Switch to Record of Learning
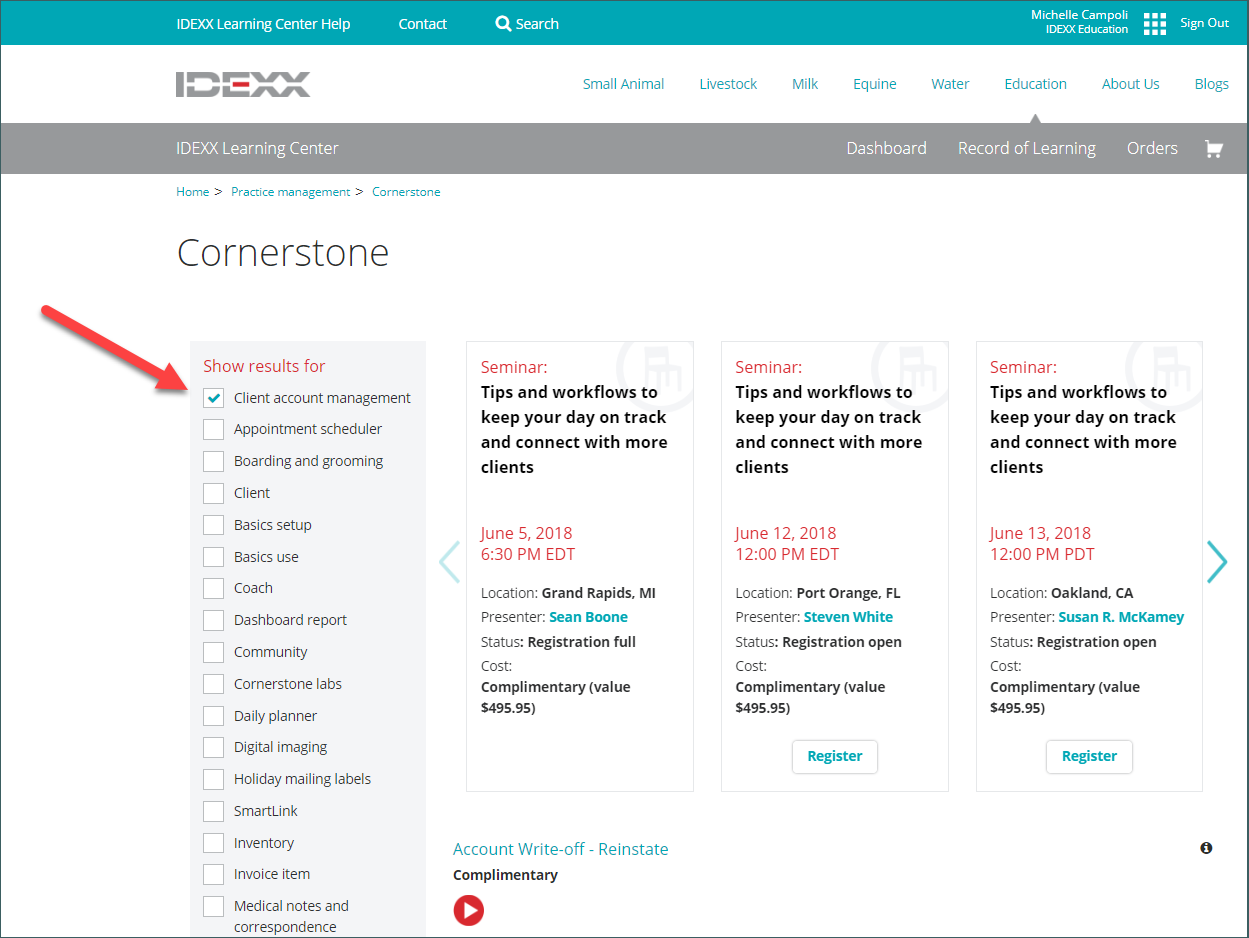Viewport: 1249px width, 938px height. tap(1026, 148)
